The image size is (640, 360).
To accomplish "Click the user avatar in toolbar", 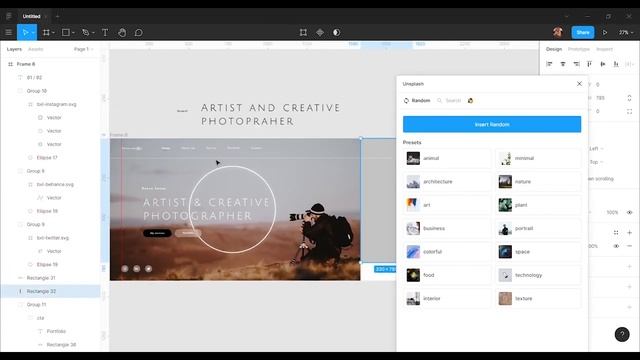I will click(x=558, y=32).
